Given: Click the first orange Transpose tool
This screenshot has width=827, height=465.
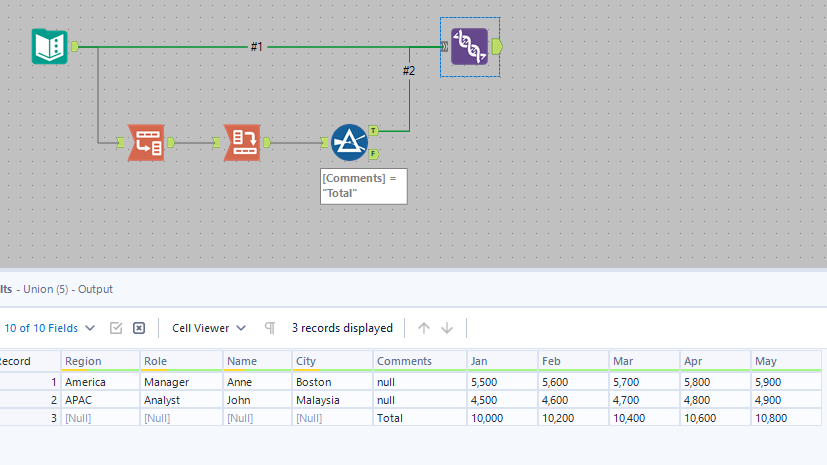Looking at the screenshot, I should pos(146,142).
